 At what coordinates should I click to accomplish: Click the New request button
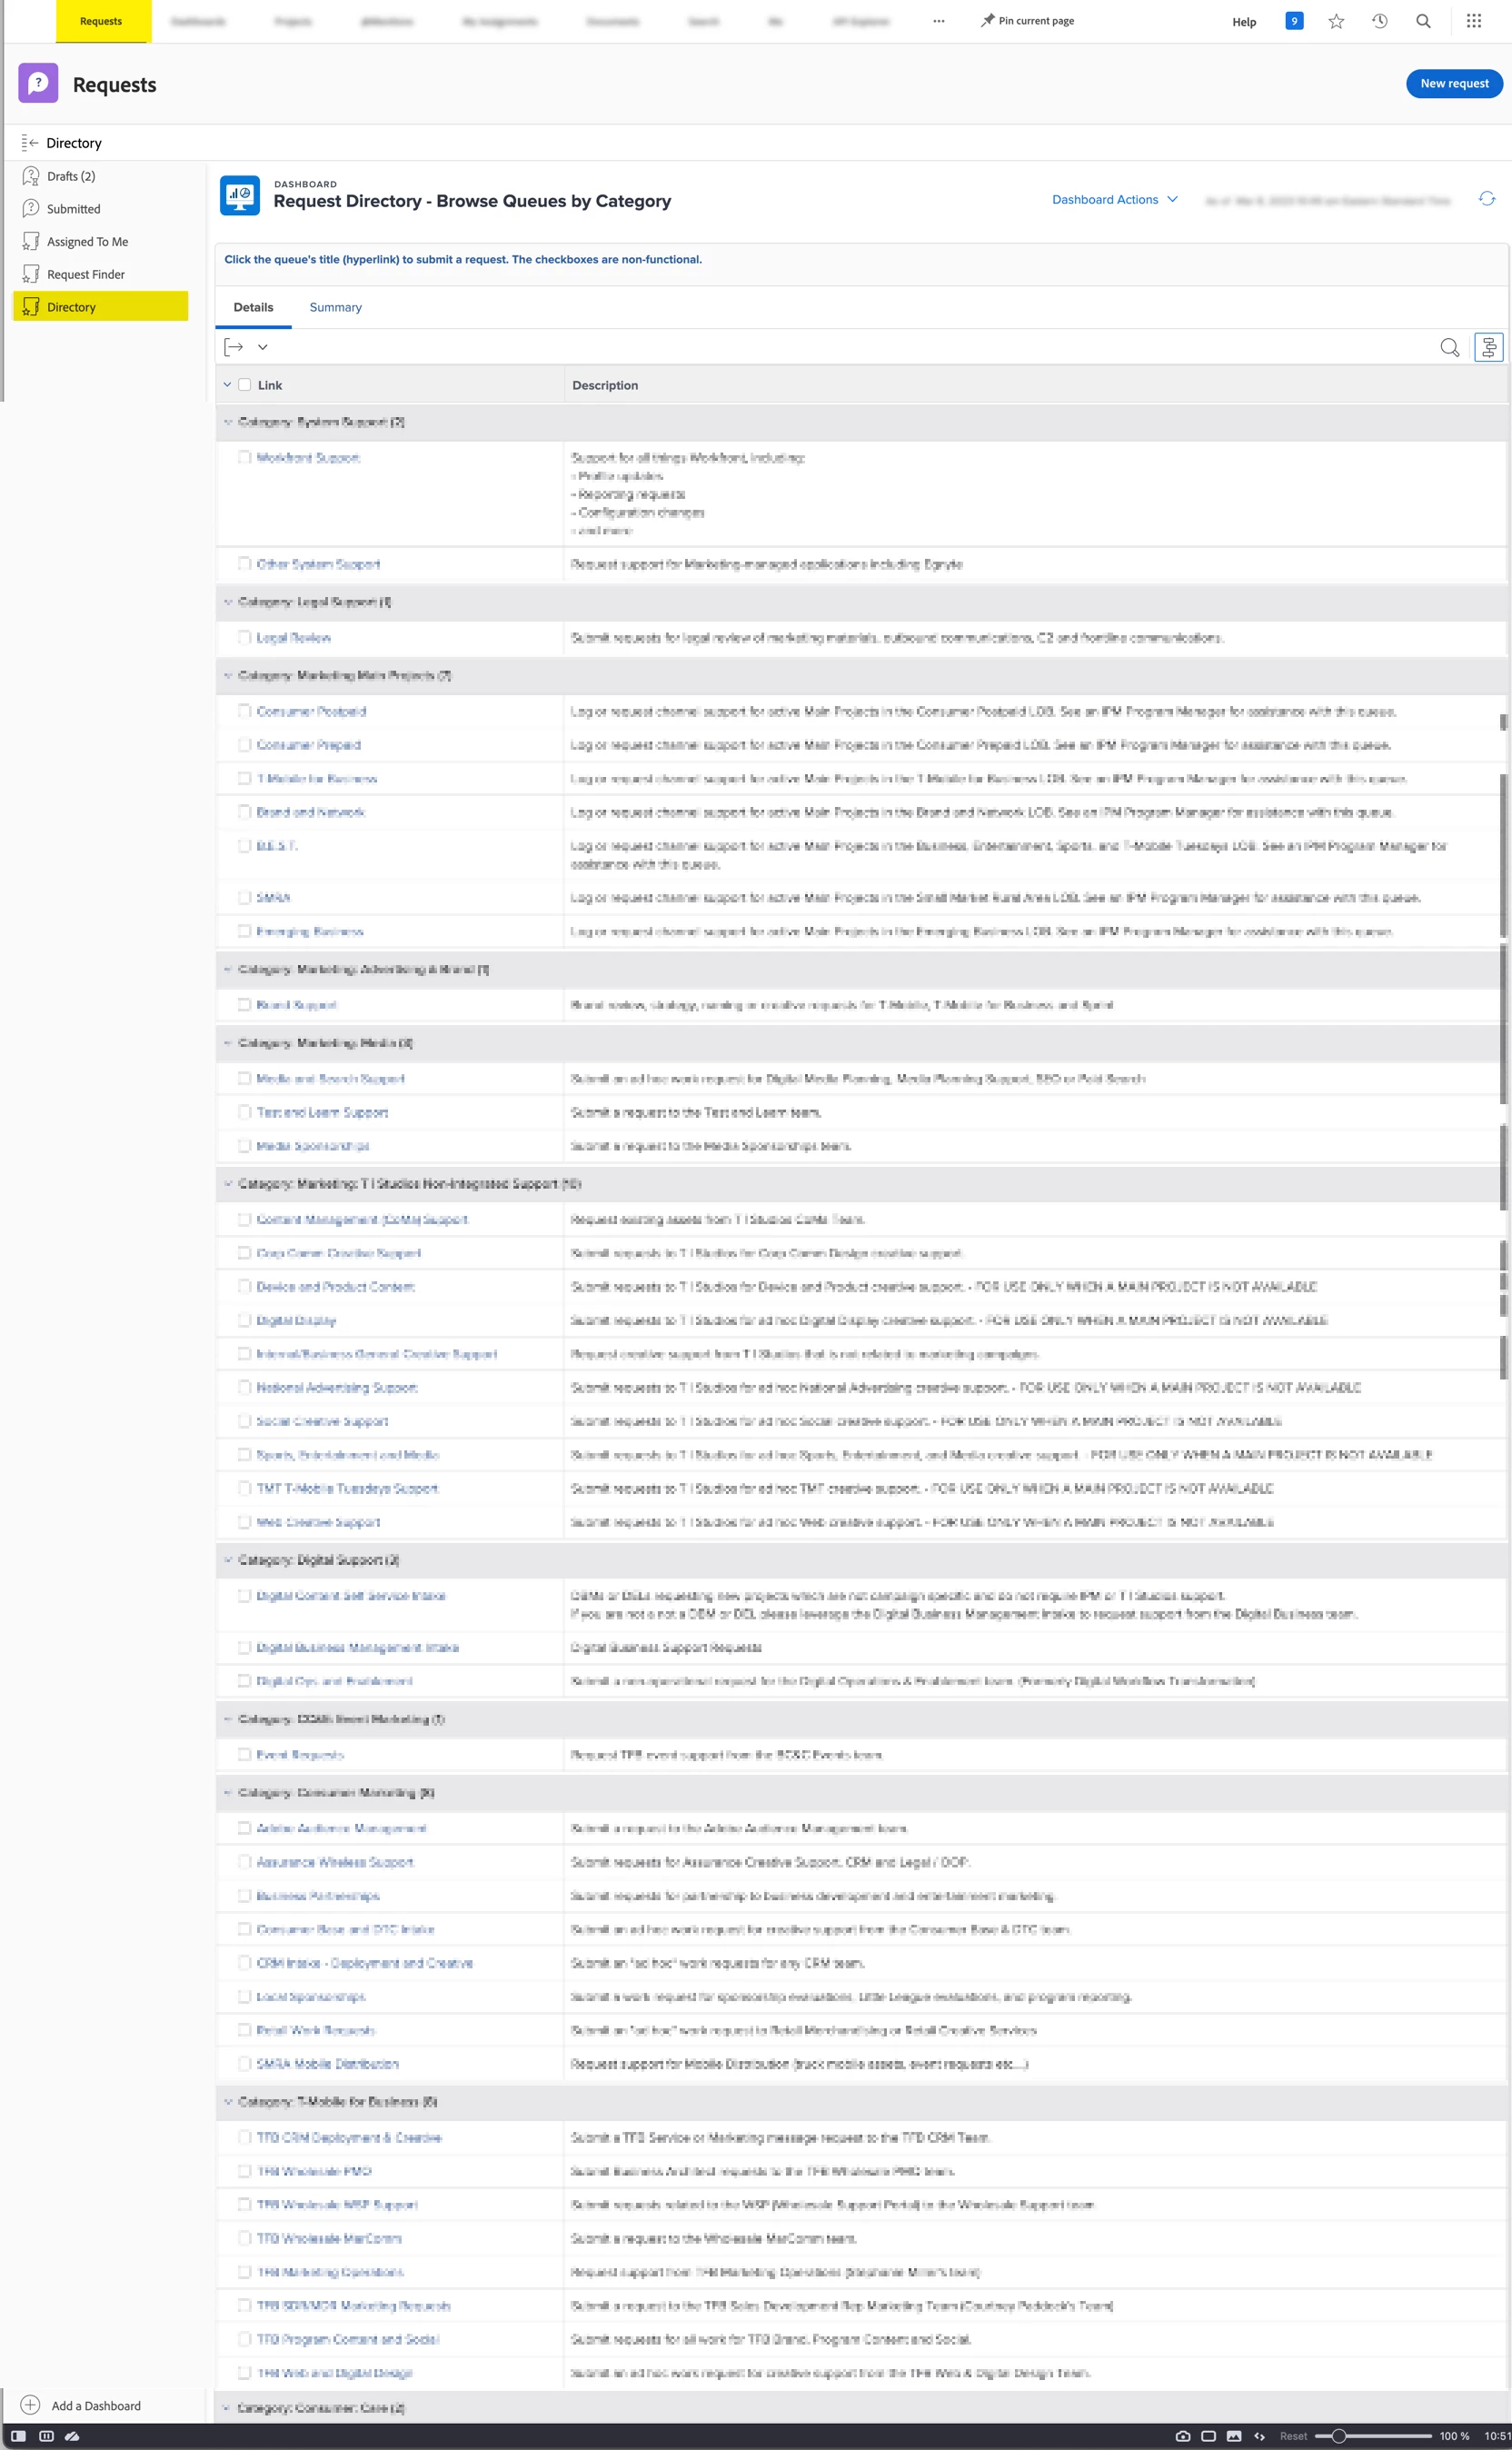(x=1454, y=84)
